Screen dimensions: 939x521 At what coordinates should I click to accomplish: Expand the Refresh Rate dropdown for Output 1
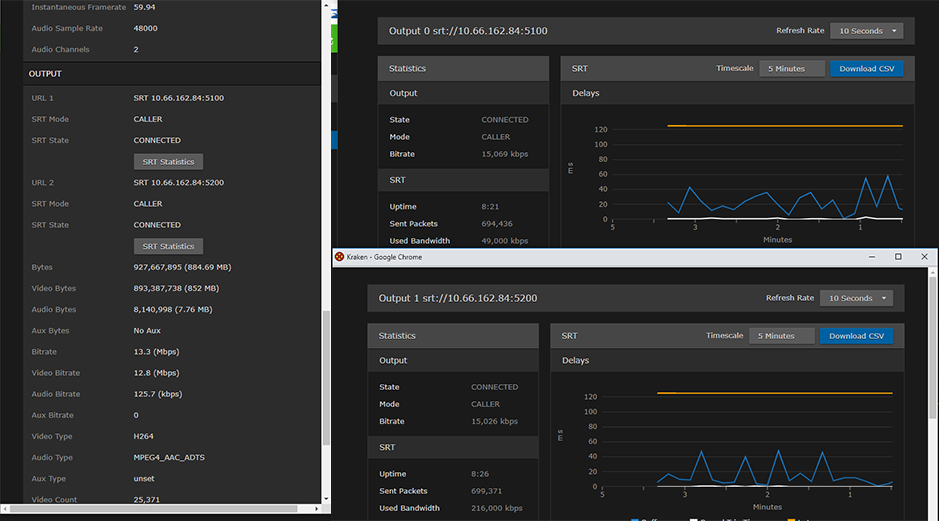tap(856, 298)
